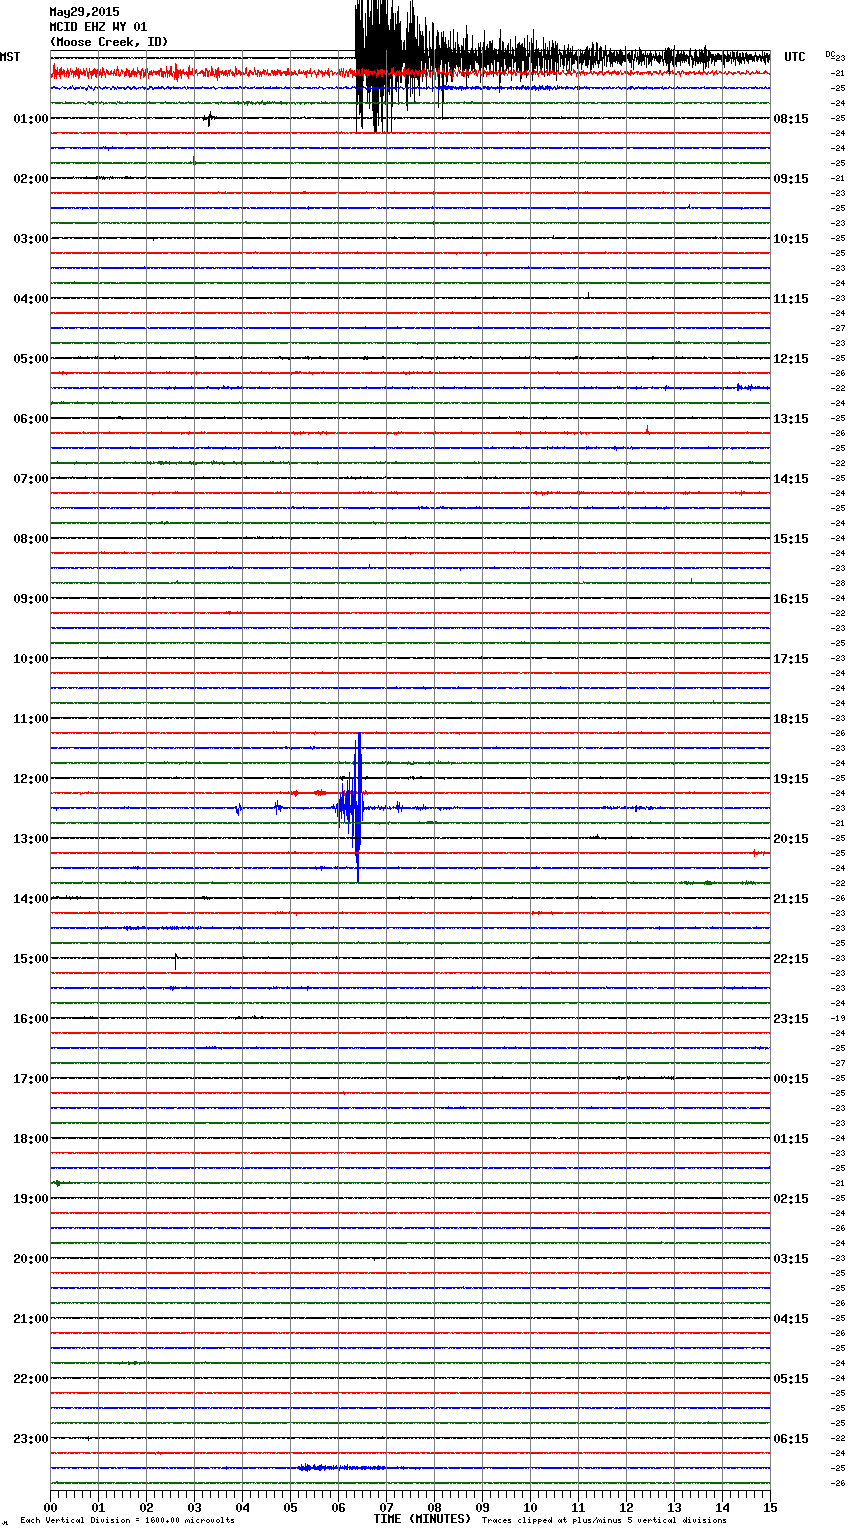Select the 04:15 UTC time label
The width and height of the screenshot is (850, 1534).
791,1319
